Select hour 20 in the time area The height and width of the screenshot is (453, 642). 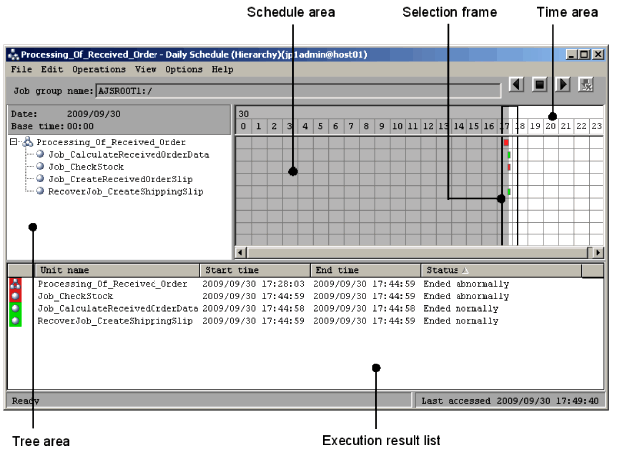point(550,126)
